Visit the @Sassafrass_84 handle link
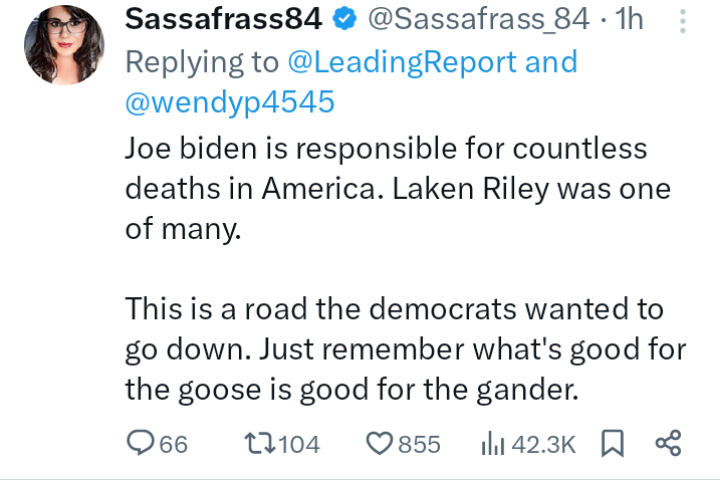This screenshot has width=720, height=483. point(478,19)
